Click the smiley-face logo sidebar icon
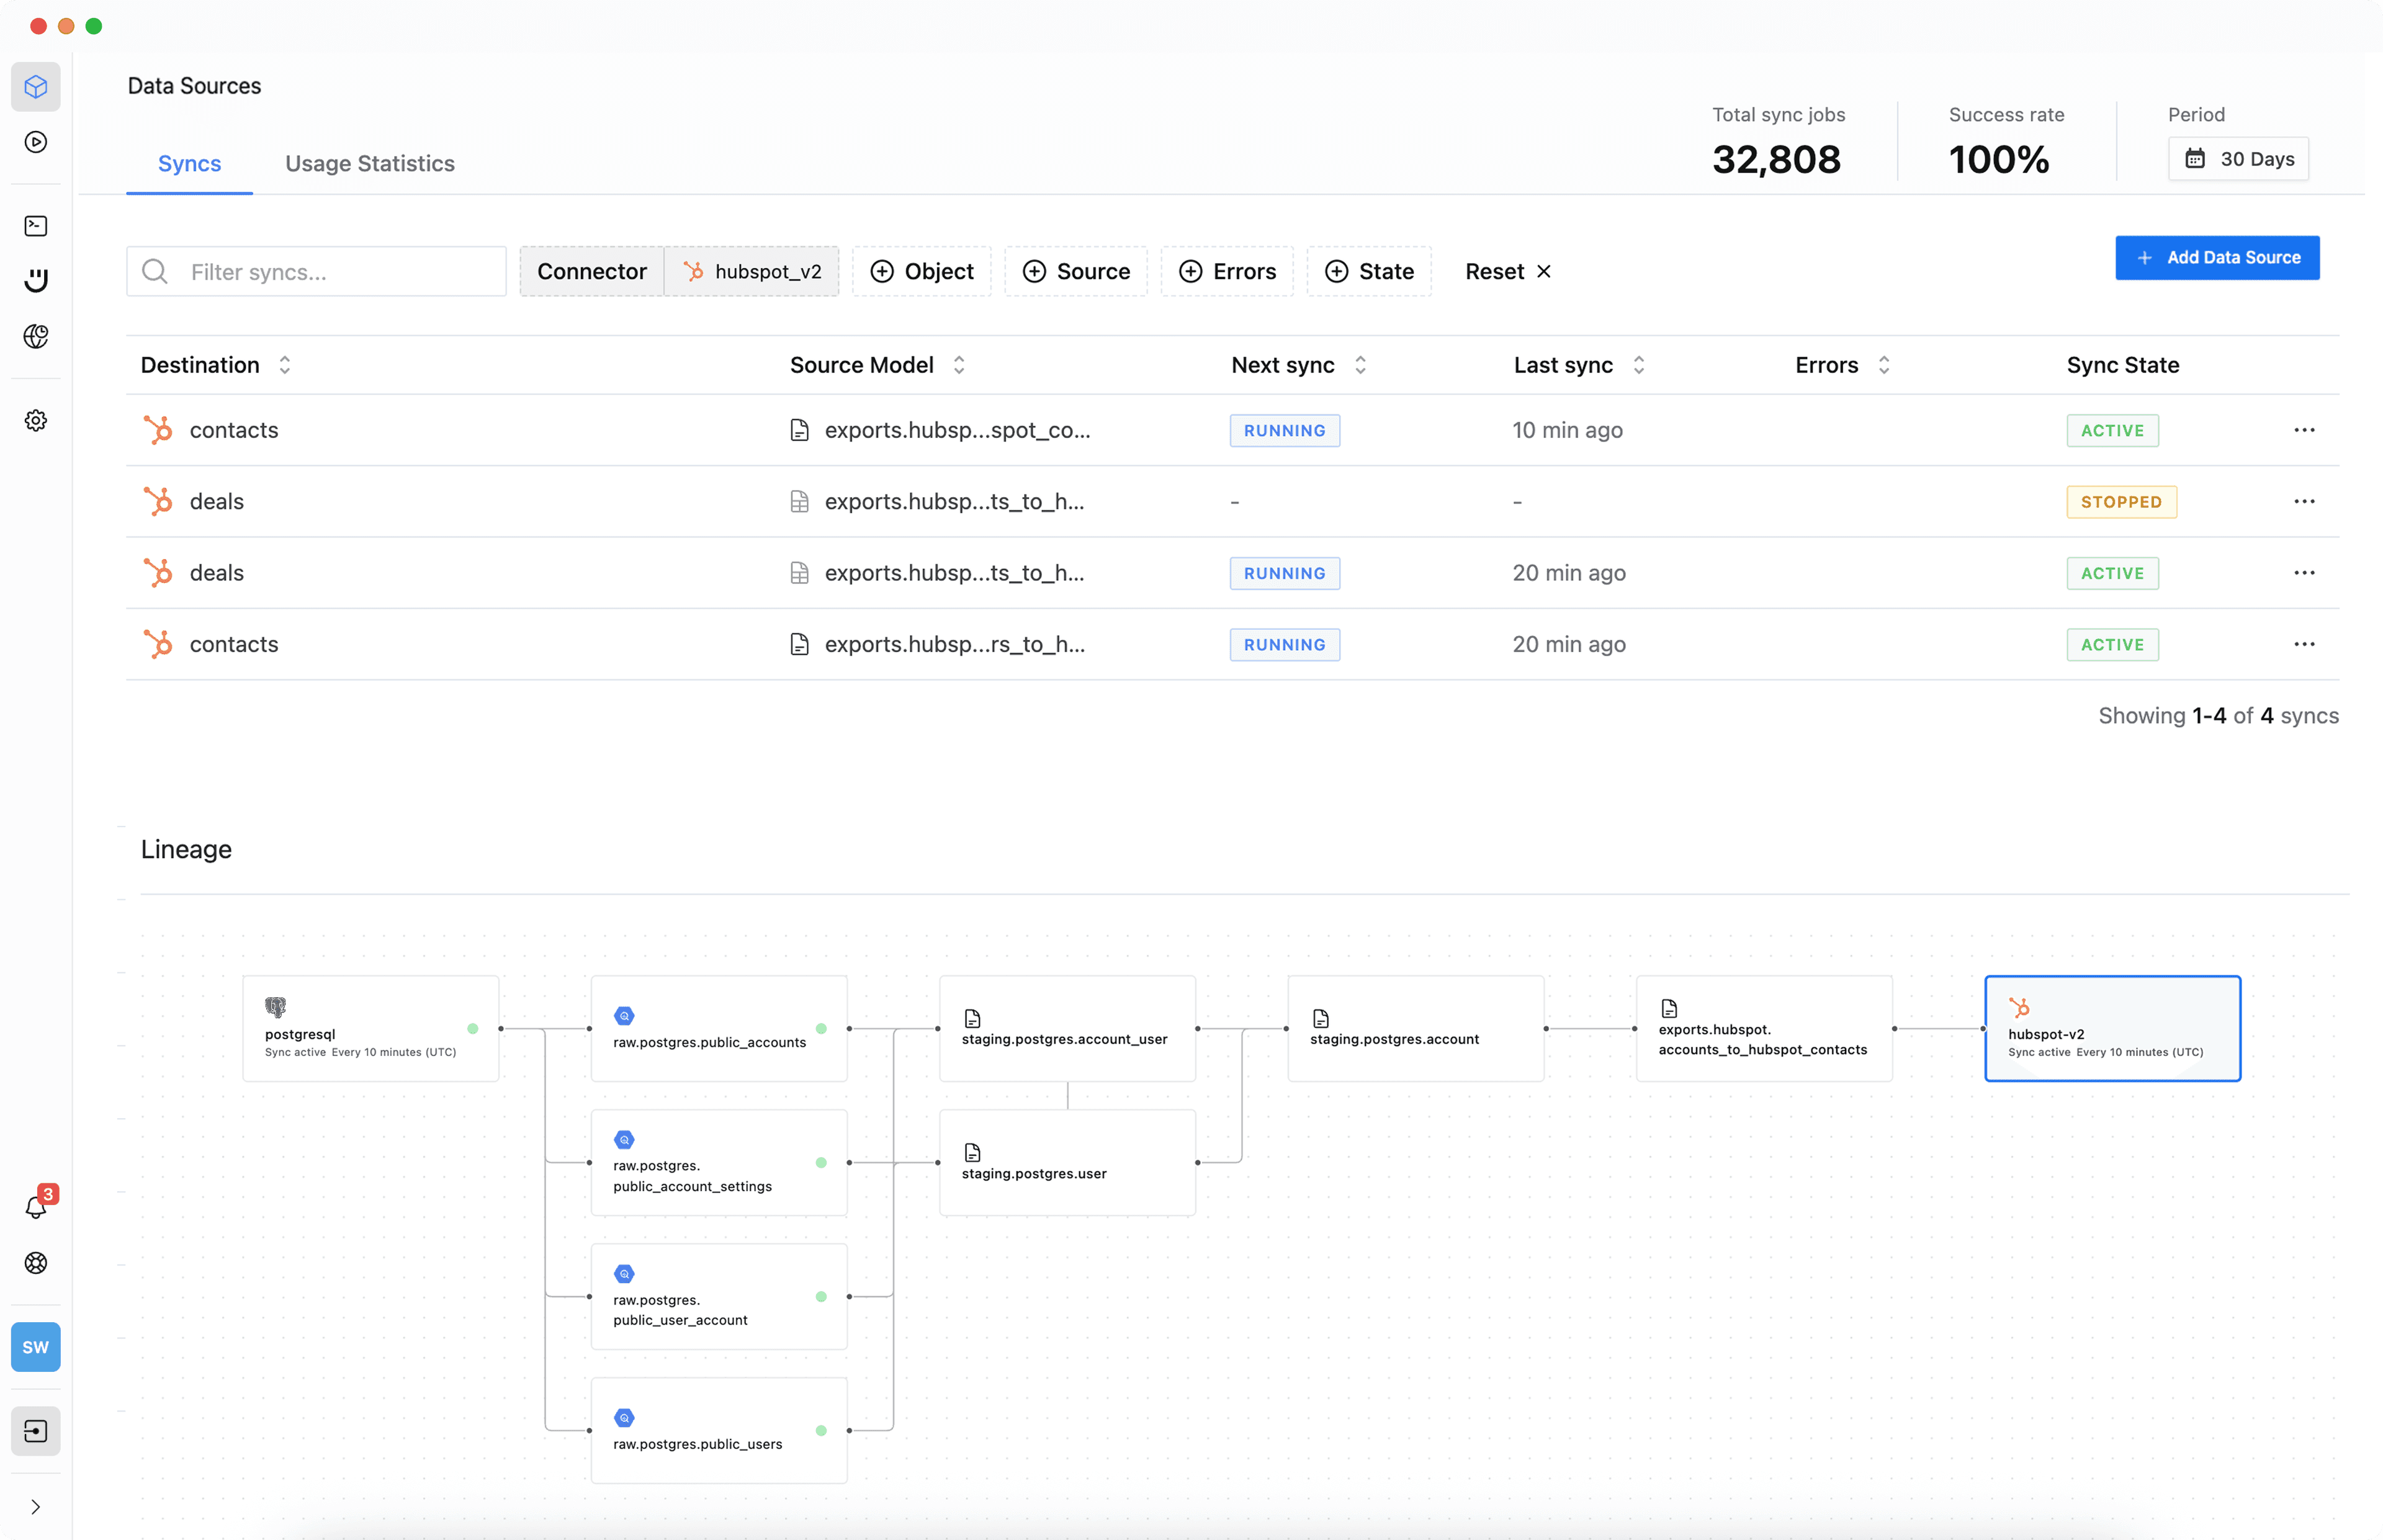Image resolution: width=2383 pixels, height=1540 pixels. tap(36, 281)
